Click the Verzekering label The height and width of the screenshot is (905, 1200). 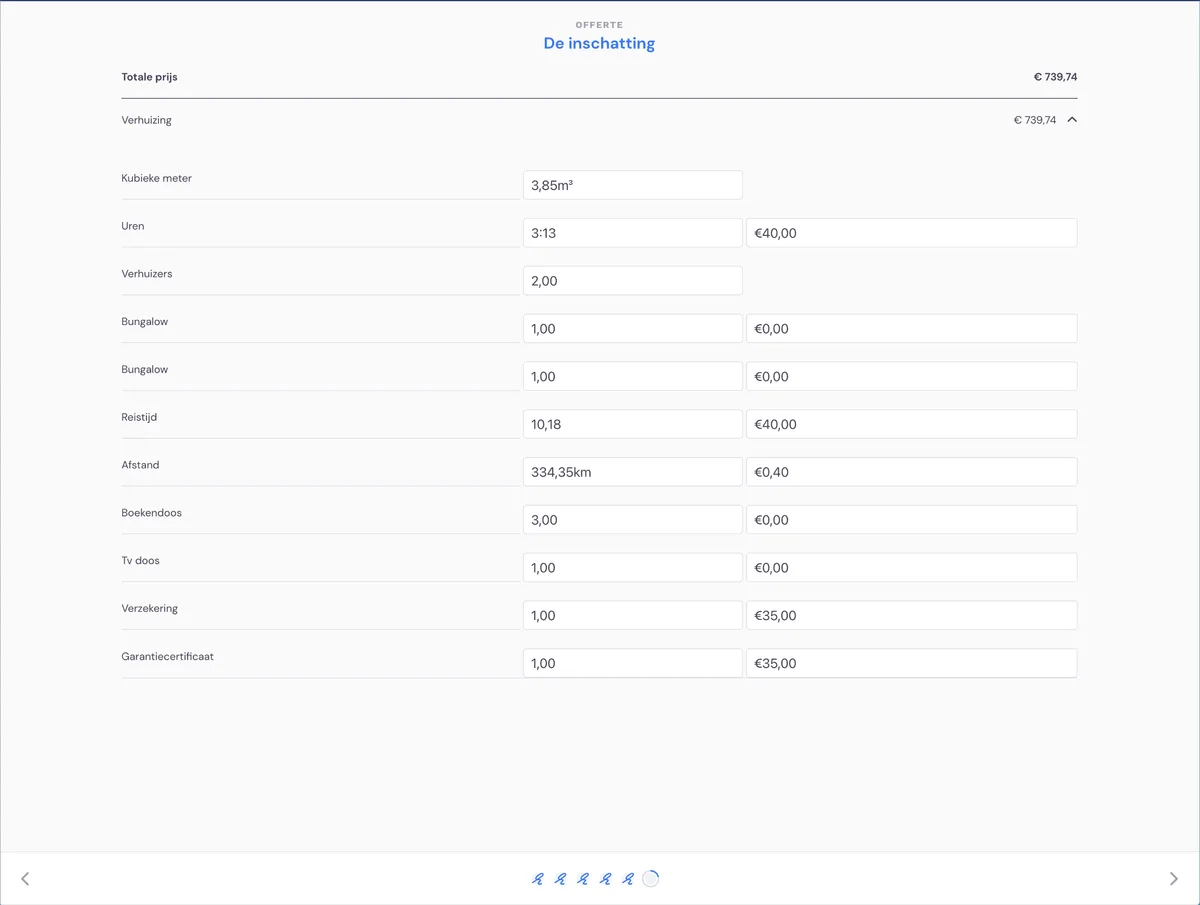pos(150,609)
